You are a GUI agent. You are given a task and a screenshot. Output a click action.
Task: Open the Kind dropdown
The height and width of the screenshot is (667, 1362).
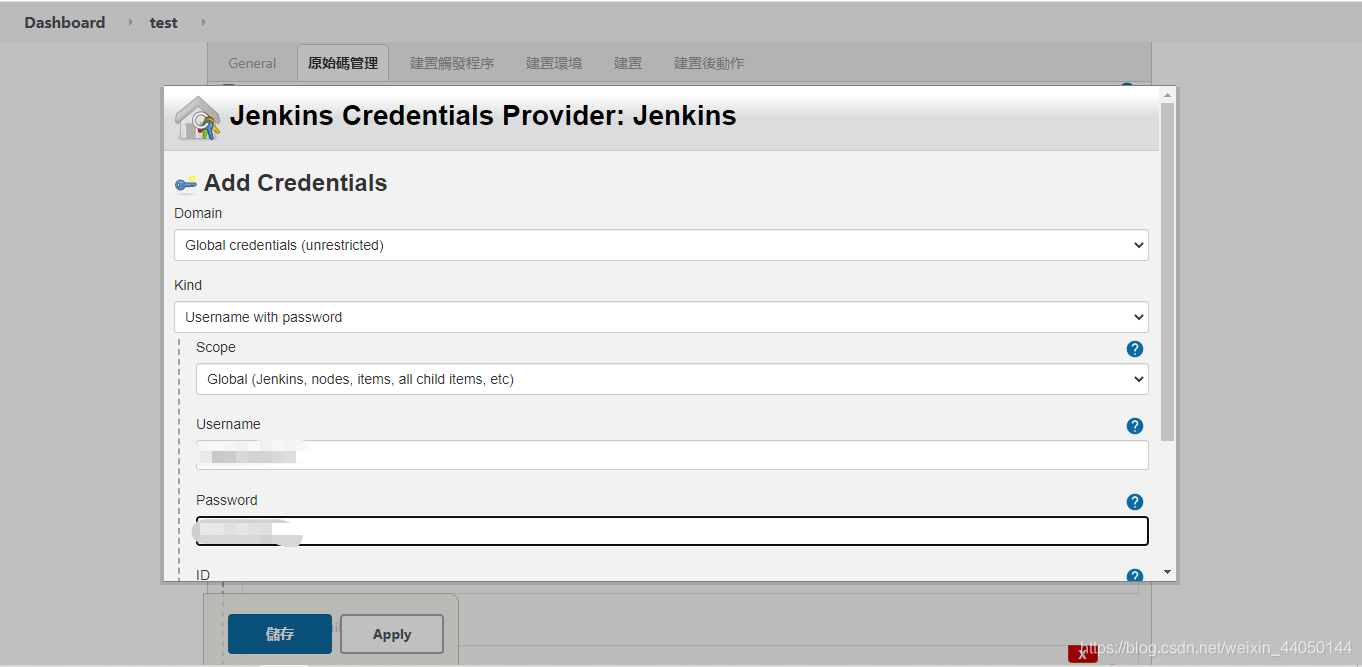(x=661, y=317)
